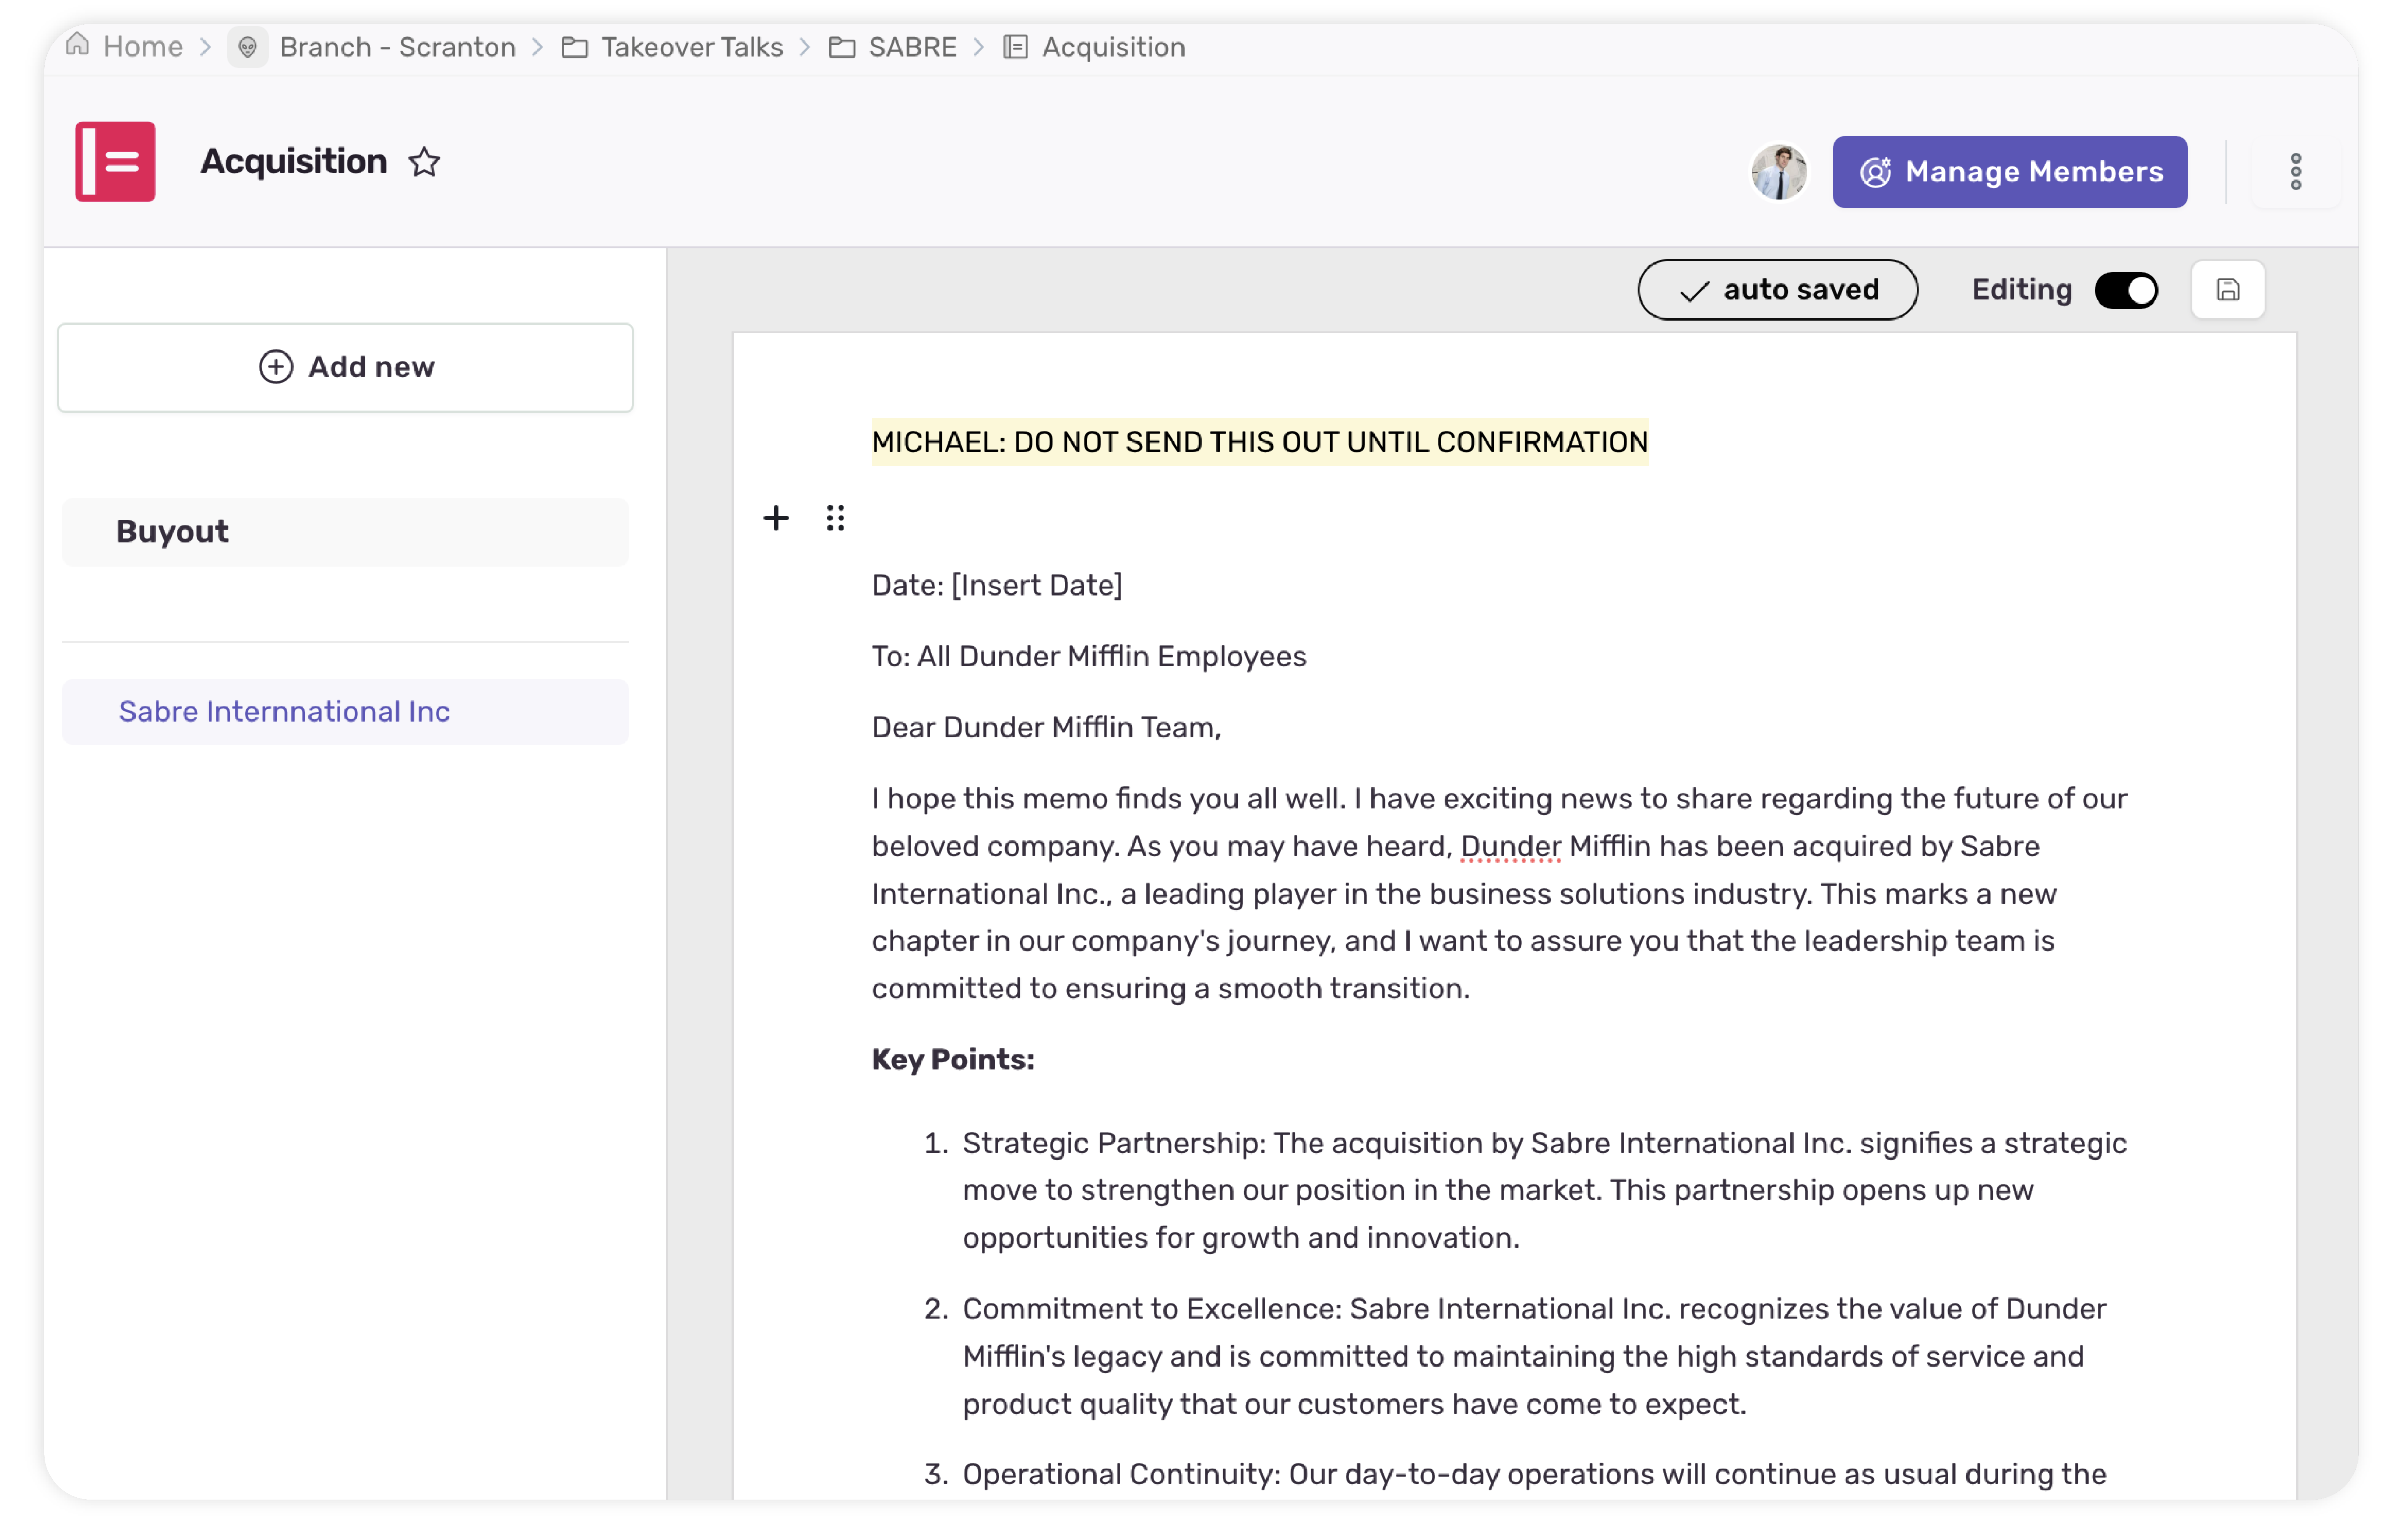
Task: Open the three-dot options menu
Action: point(2296,171)
